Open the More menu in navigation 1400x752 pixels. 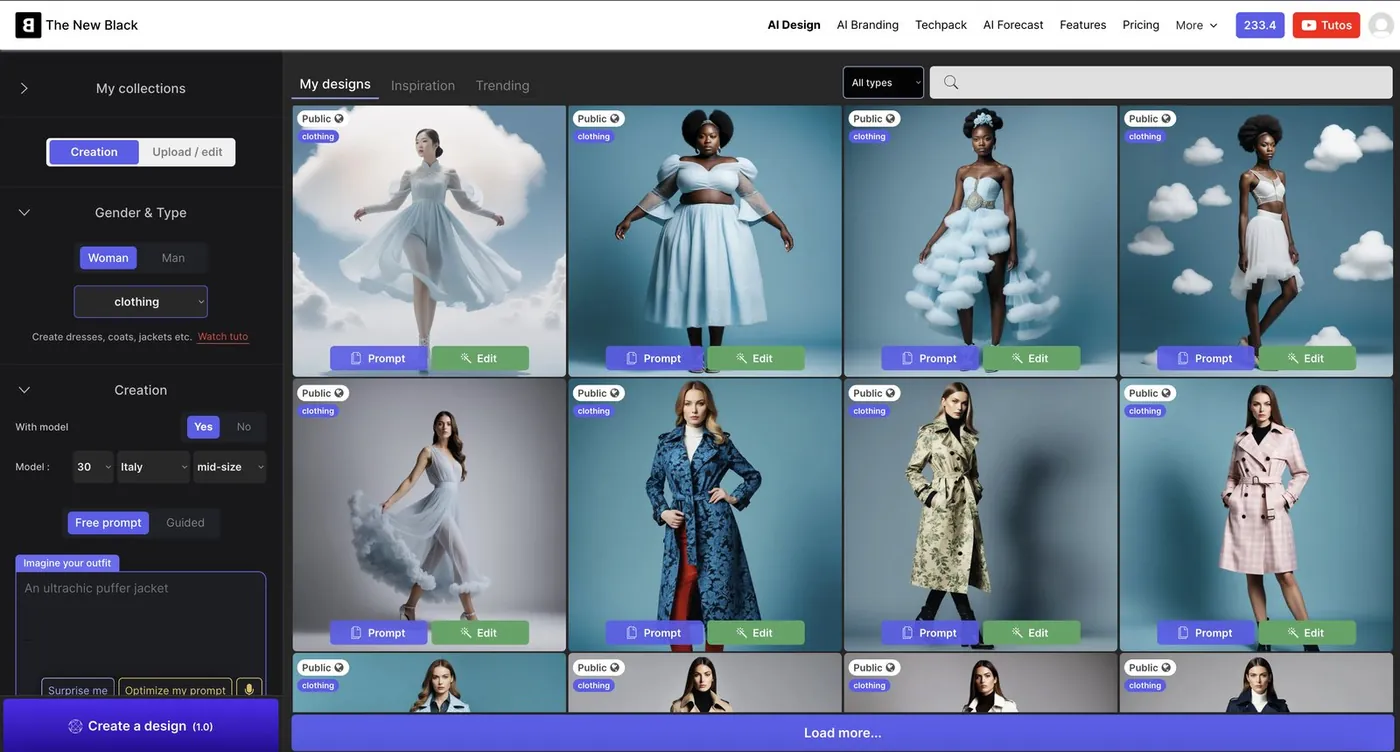click(x=1196, y=25)
